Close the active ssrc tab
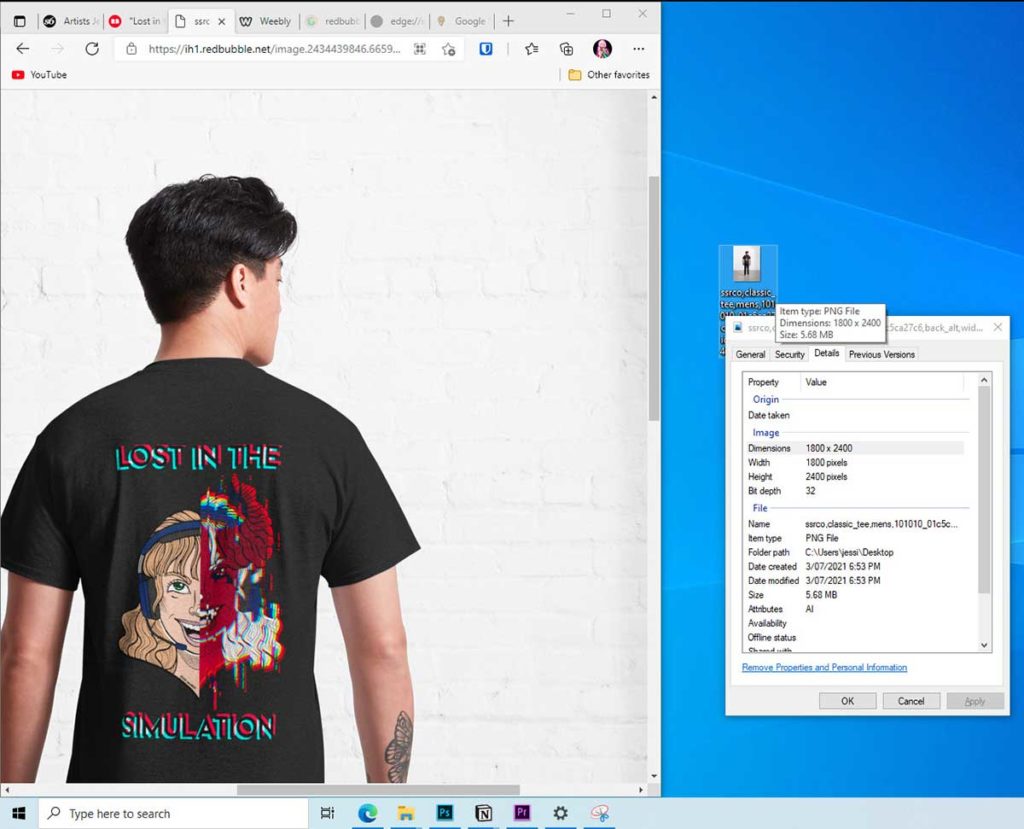The image size is (1024, 829). (221, 22)
